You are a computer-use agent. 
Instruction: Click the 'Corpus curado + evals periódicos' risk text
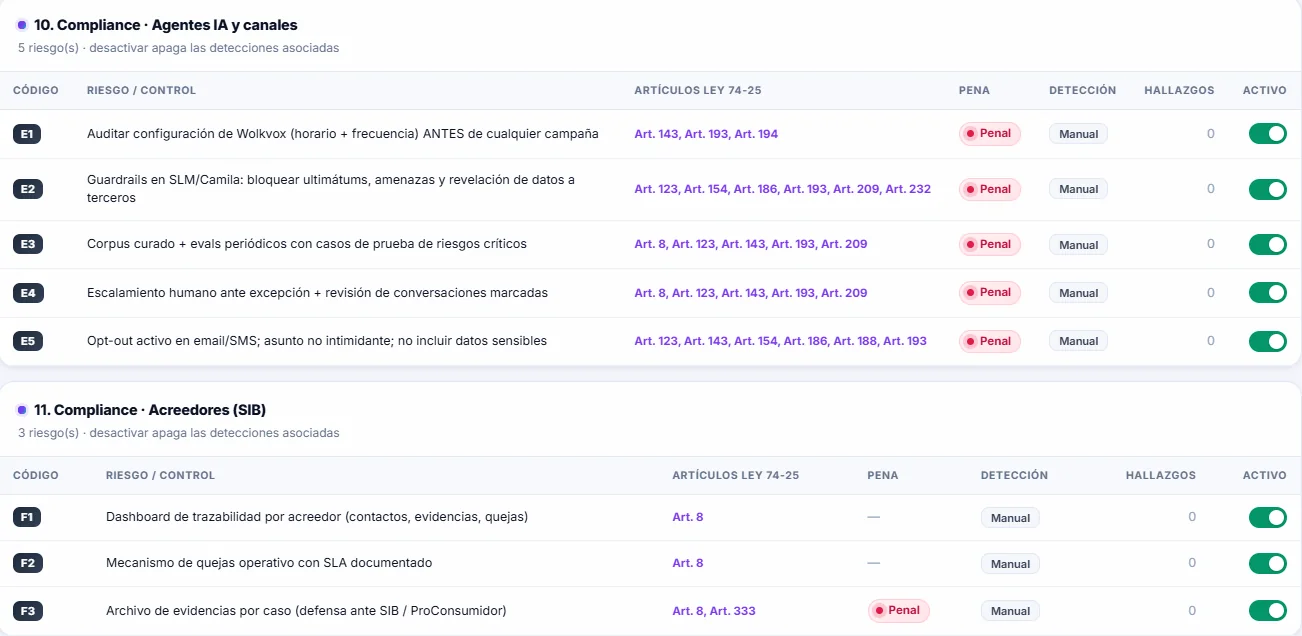point(307,244)
